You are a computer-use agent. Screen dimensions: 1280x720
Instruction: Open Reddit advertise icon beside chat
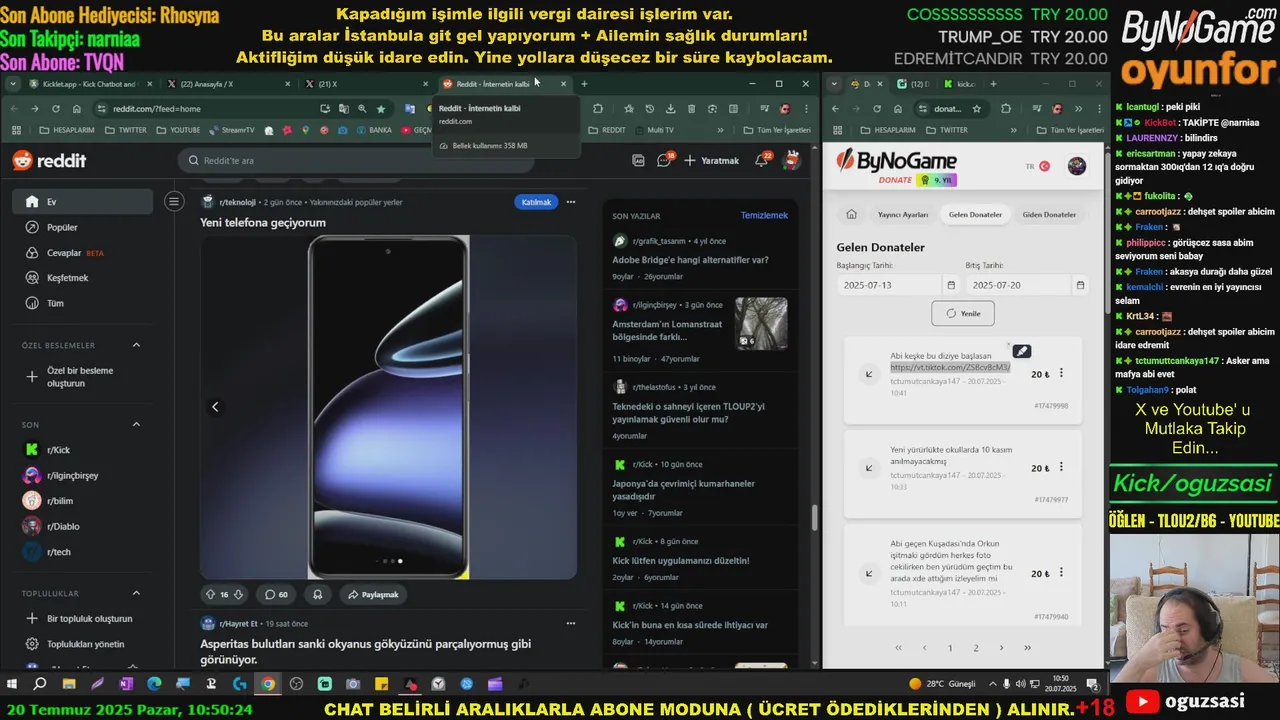pyautogui.click(x=638, y=160)
